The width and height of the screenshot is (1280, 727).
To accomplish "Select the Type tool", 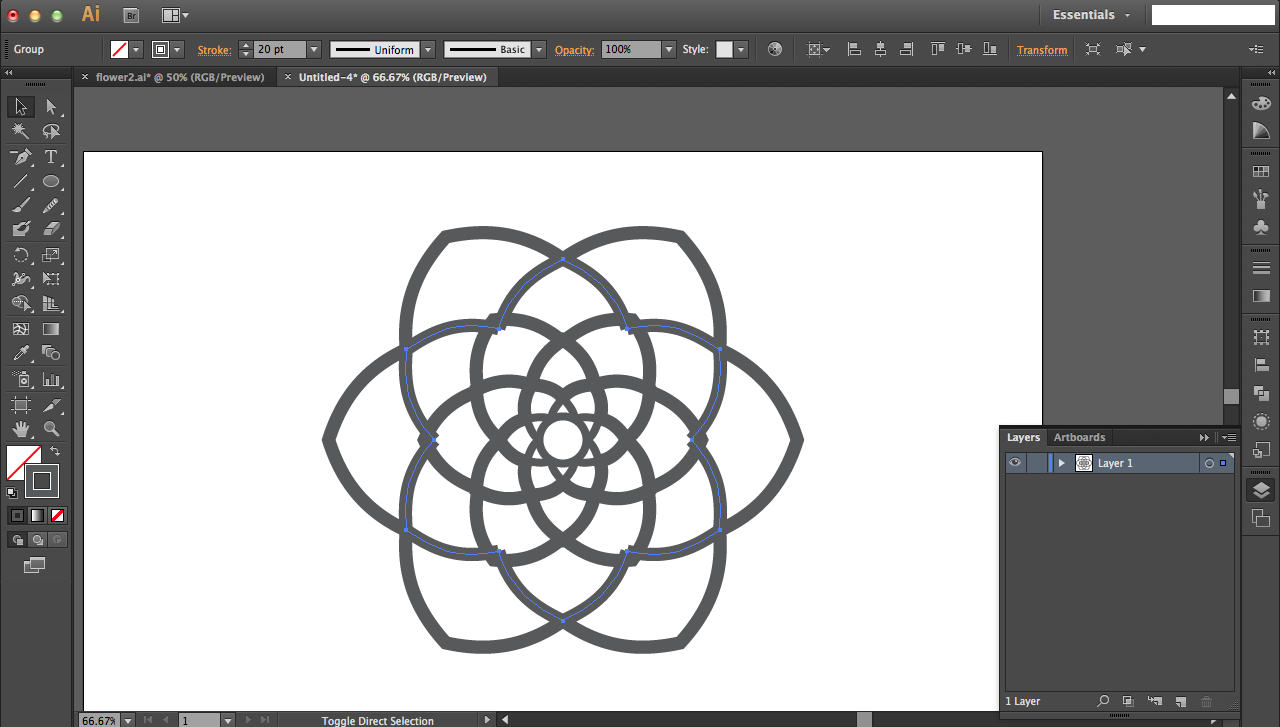I will 51,157.
